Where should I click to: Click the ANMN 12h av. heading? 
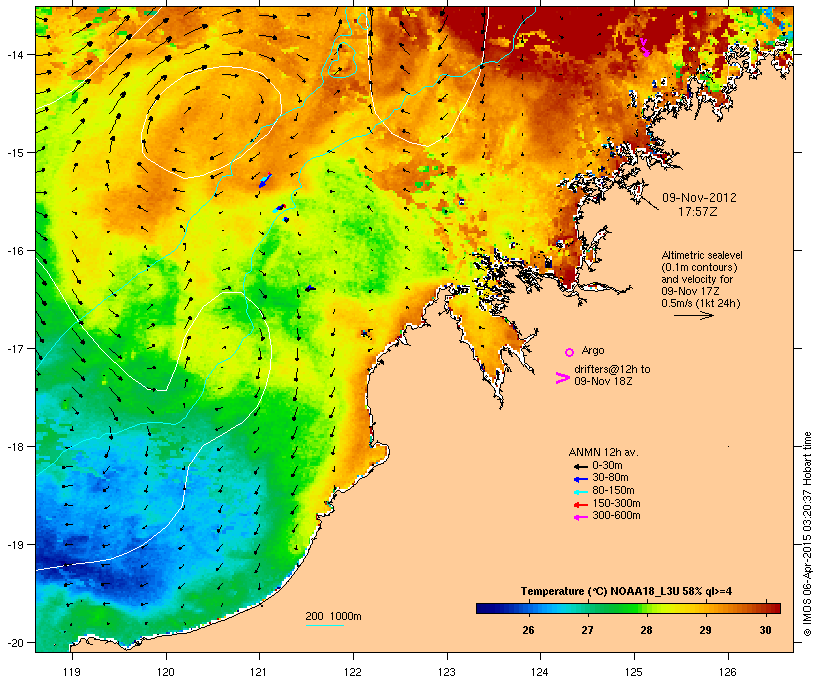[x=603, y=452]
